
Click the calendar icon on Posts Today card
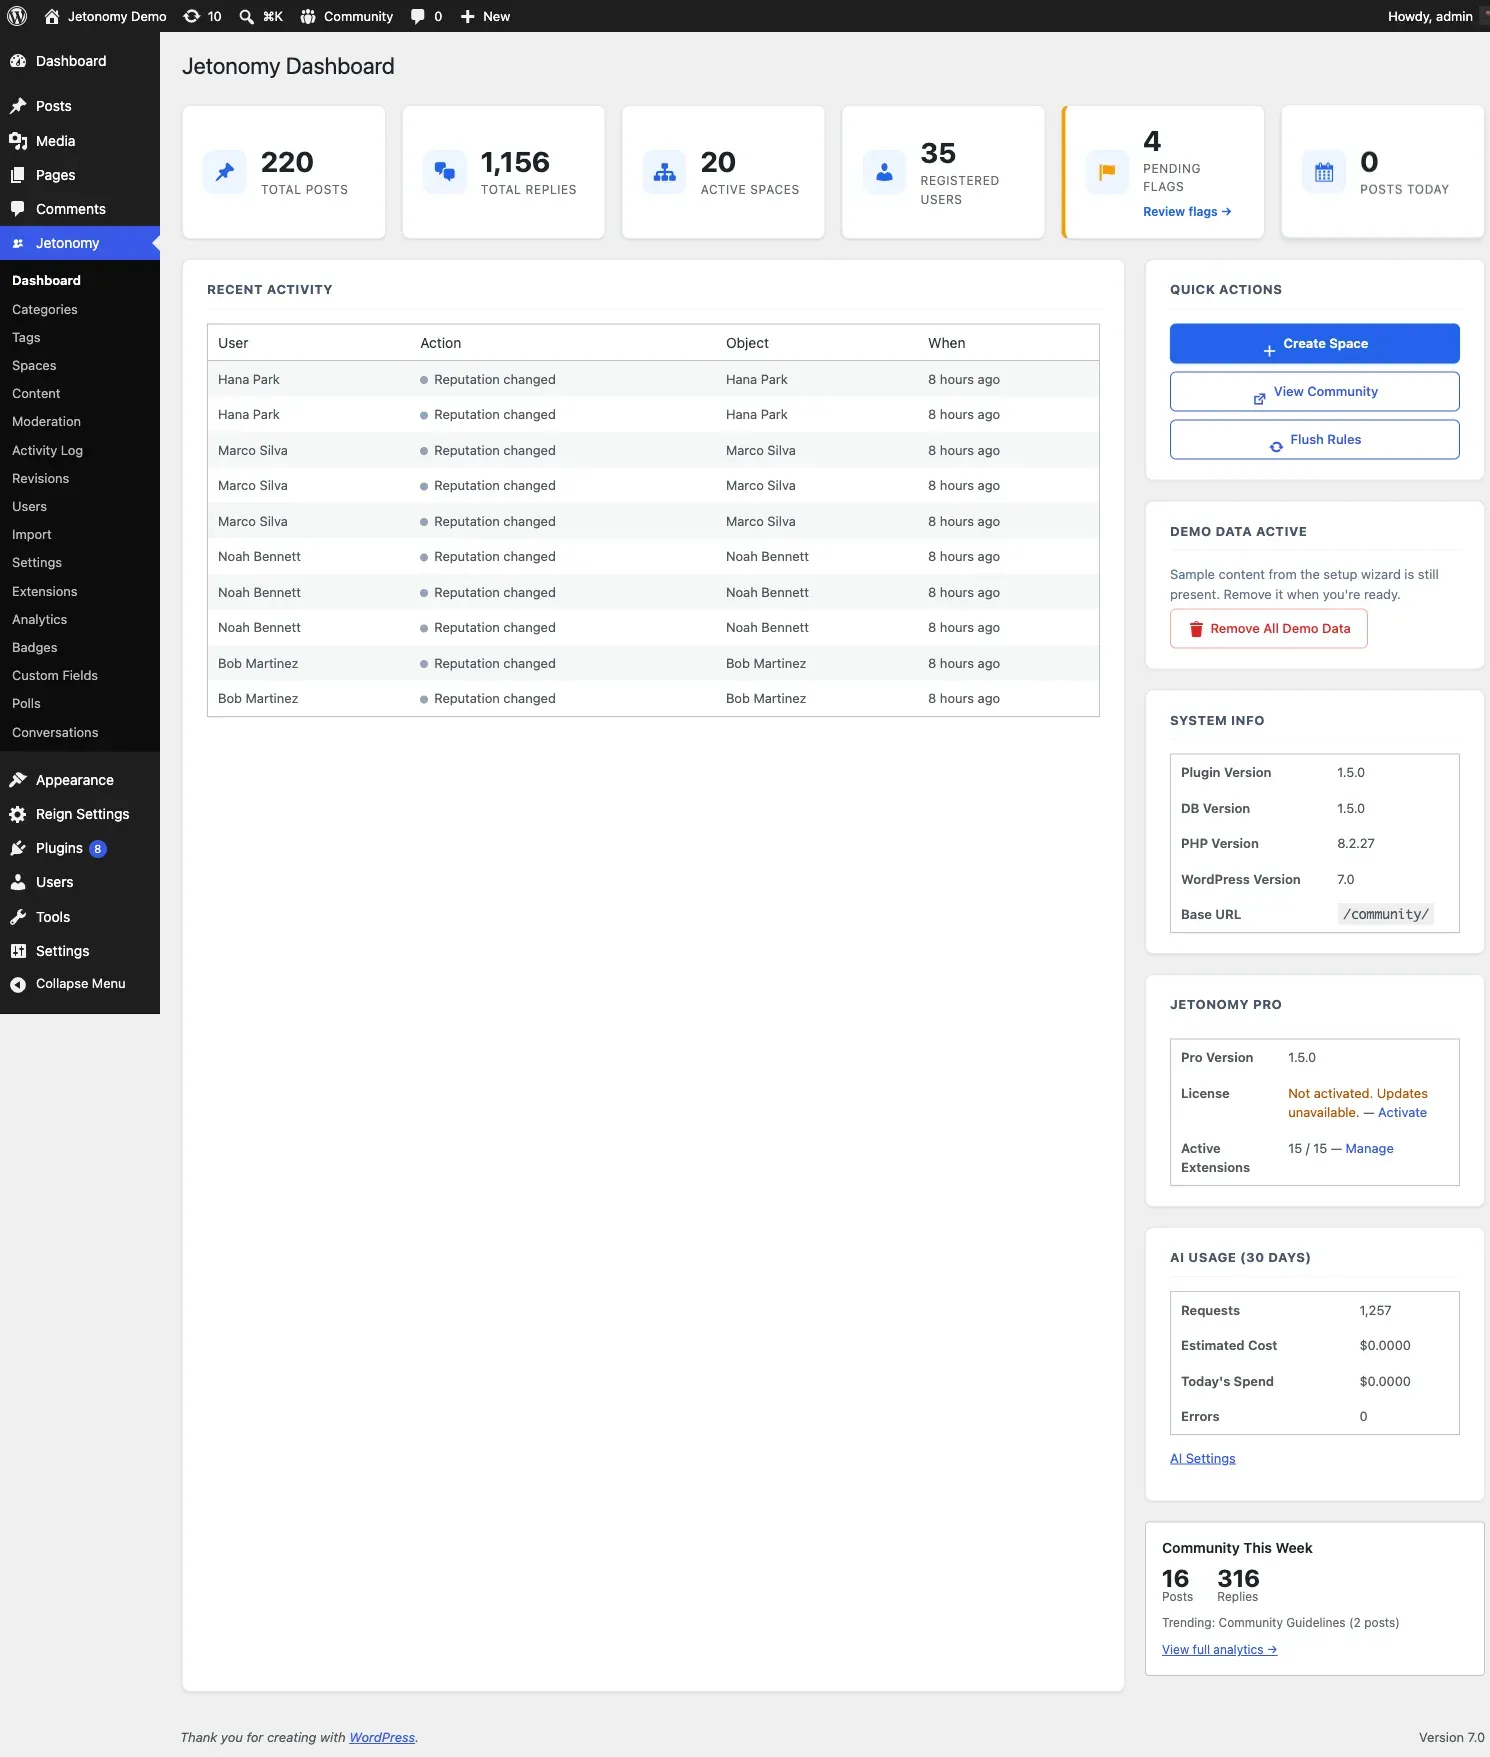(x=1324, y=172)
